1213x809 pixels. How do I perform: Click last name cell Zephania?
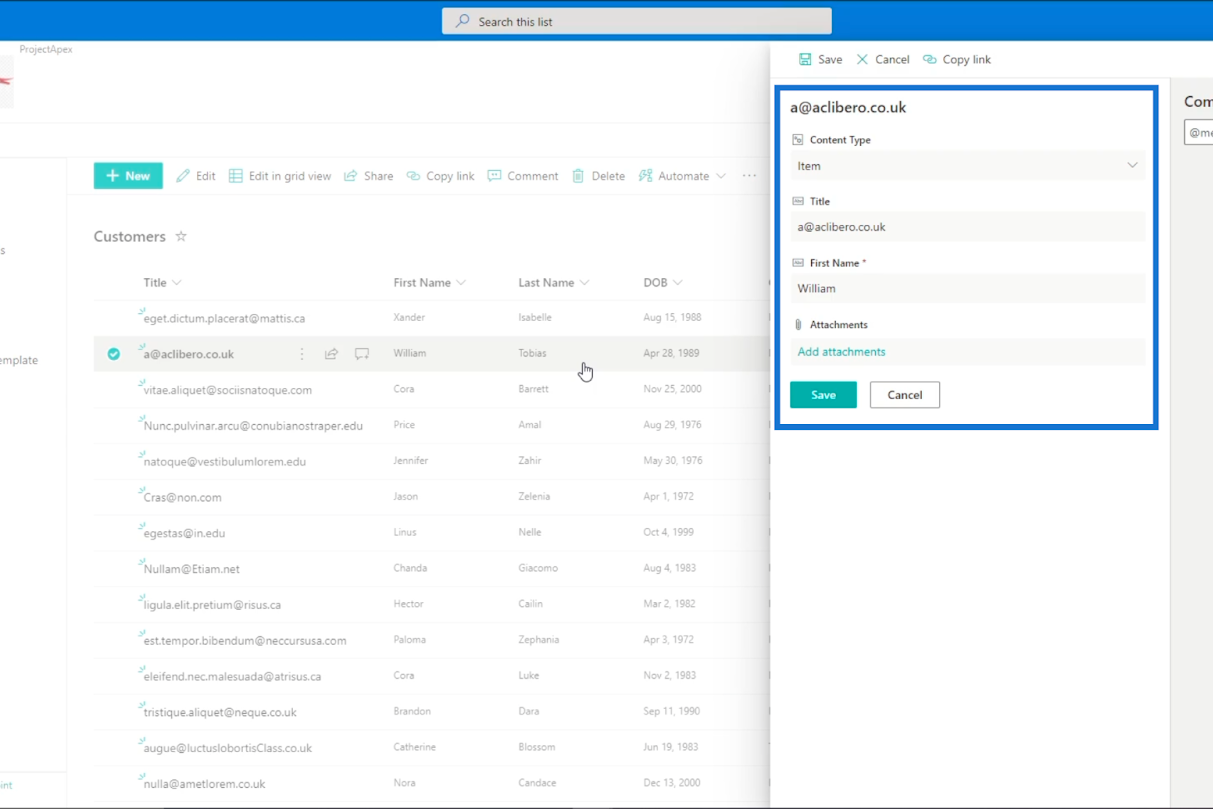[539, 640]
